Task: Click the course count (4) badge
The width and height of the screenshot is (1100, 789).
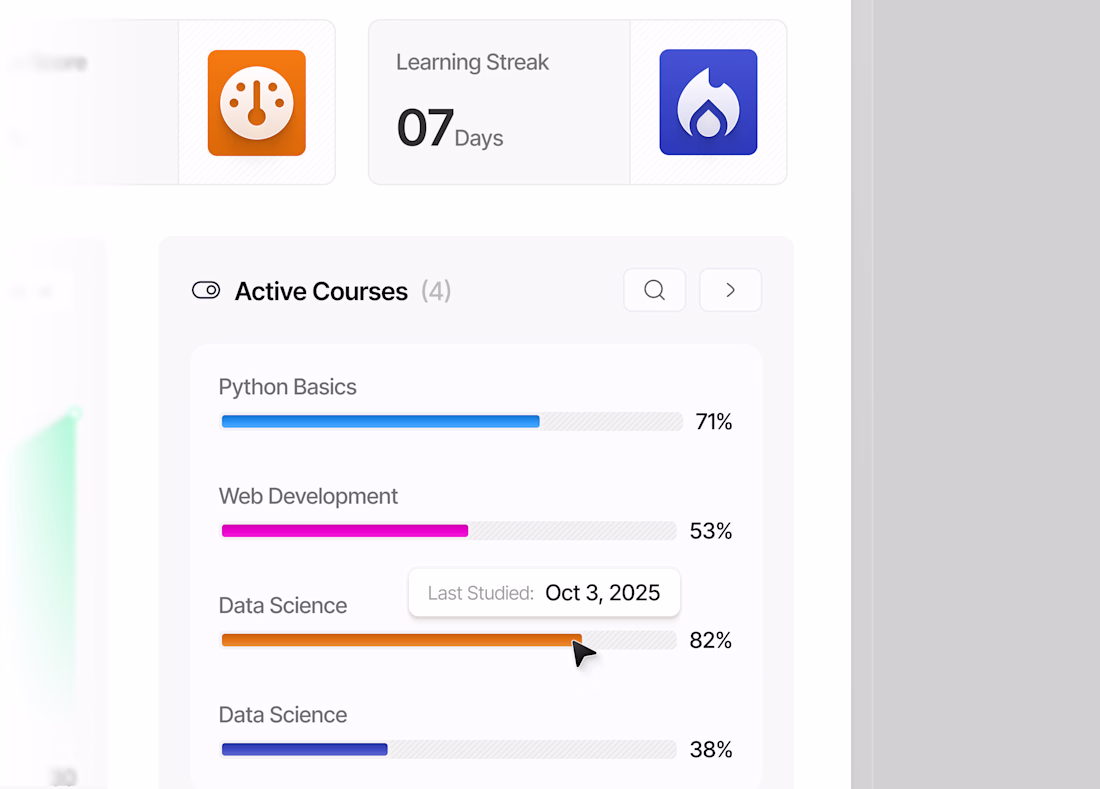Action: pyautogui.click(x=436, y=291)
